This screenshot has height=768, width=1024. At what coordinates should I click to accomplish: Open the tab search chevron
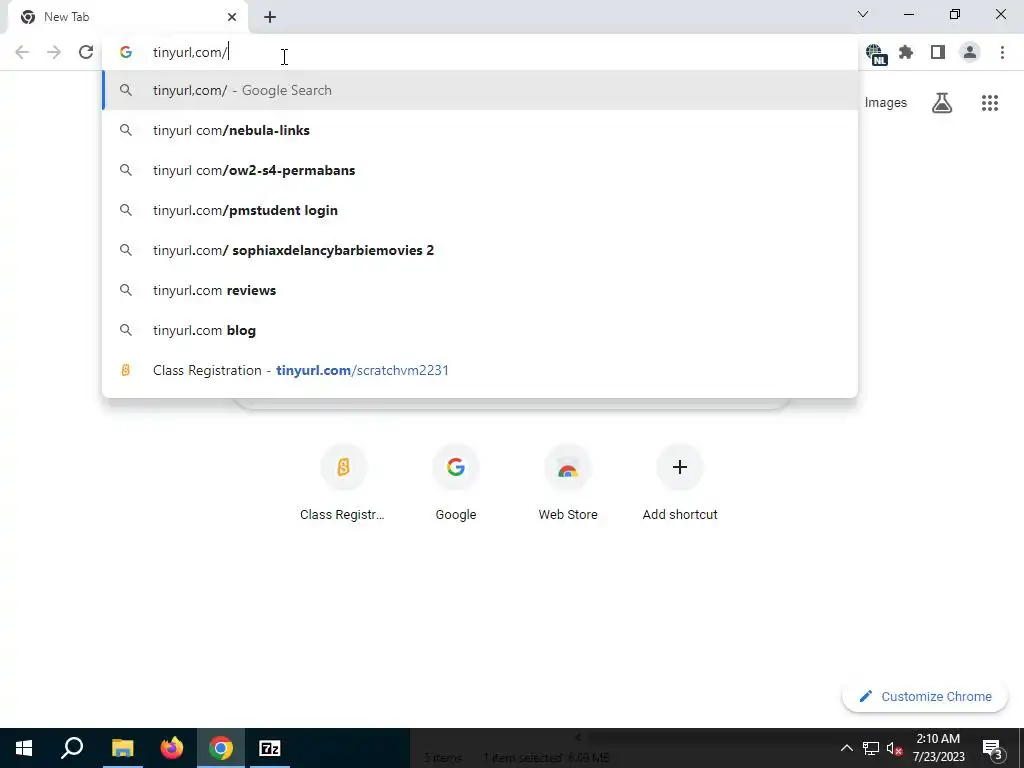863,14
